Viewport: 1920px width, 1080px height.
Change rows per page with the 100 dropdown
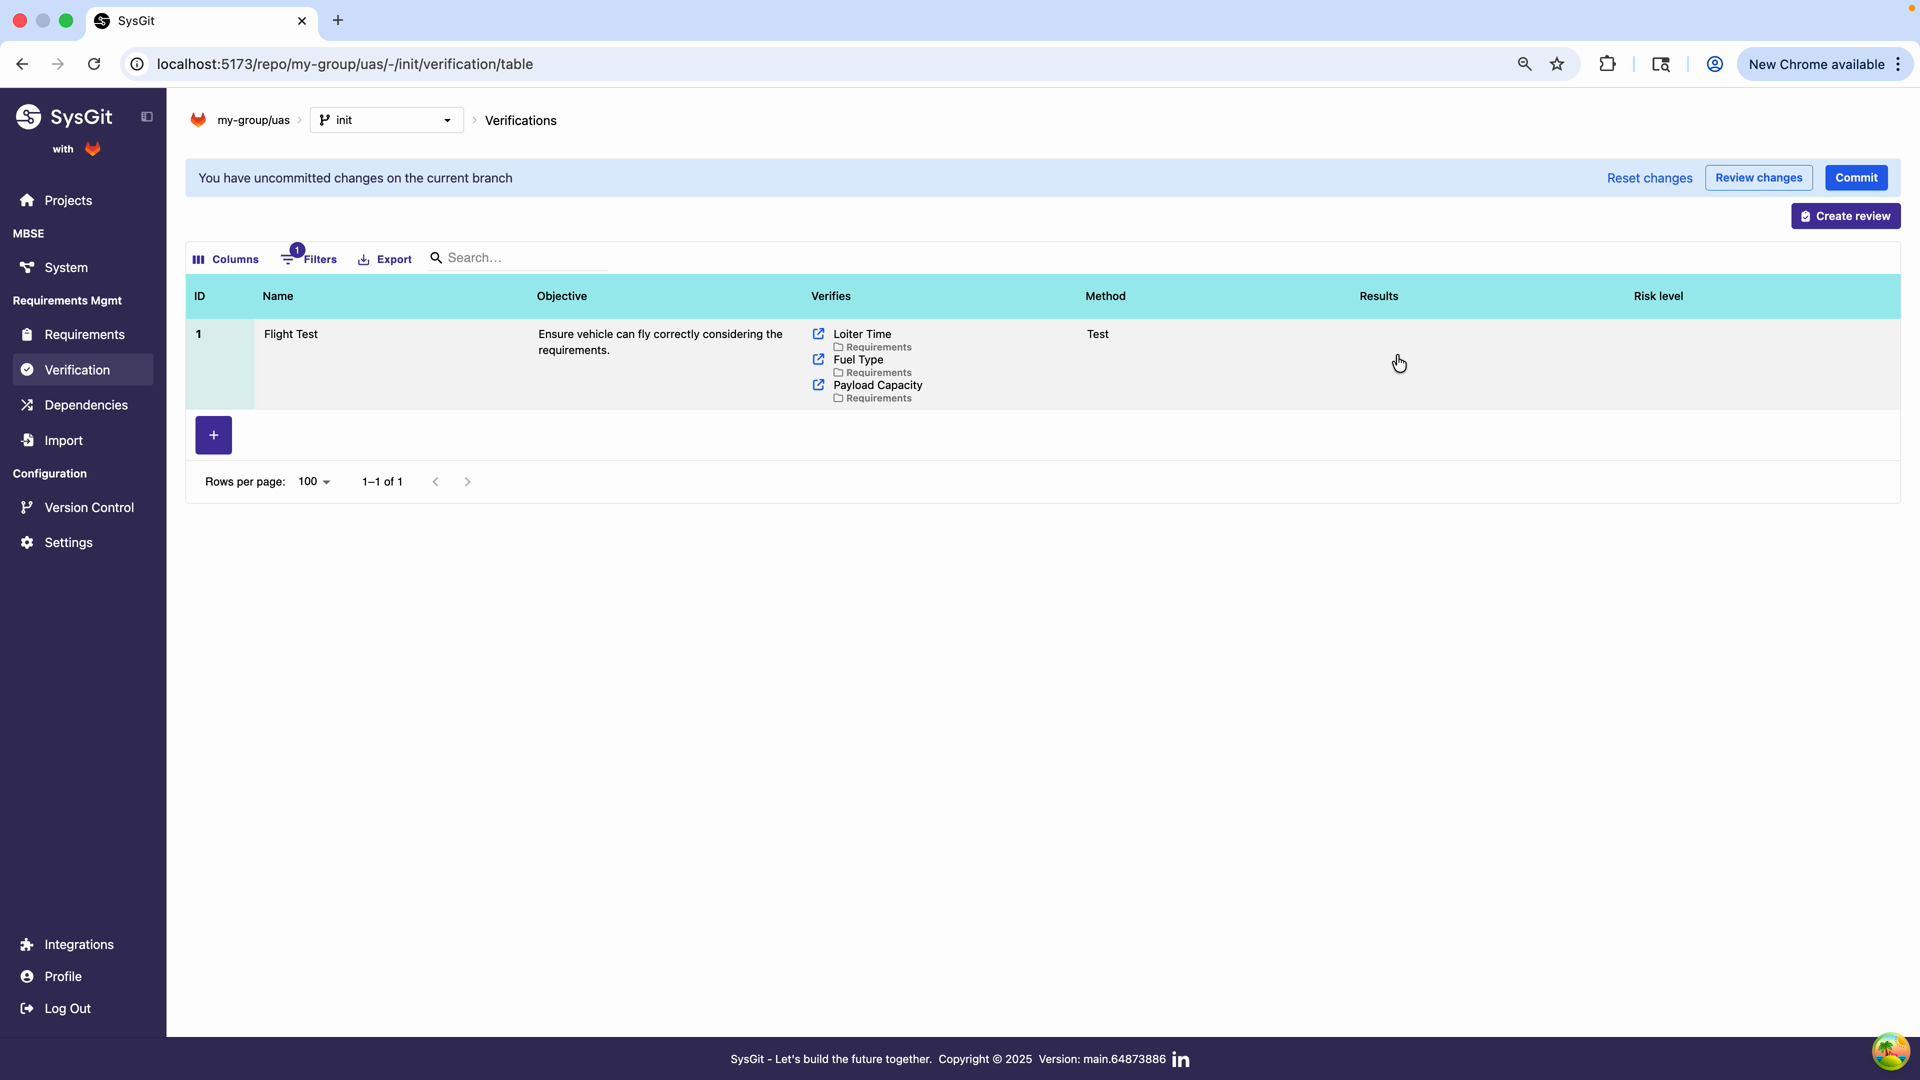point(313,481)
